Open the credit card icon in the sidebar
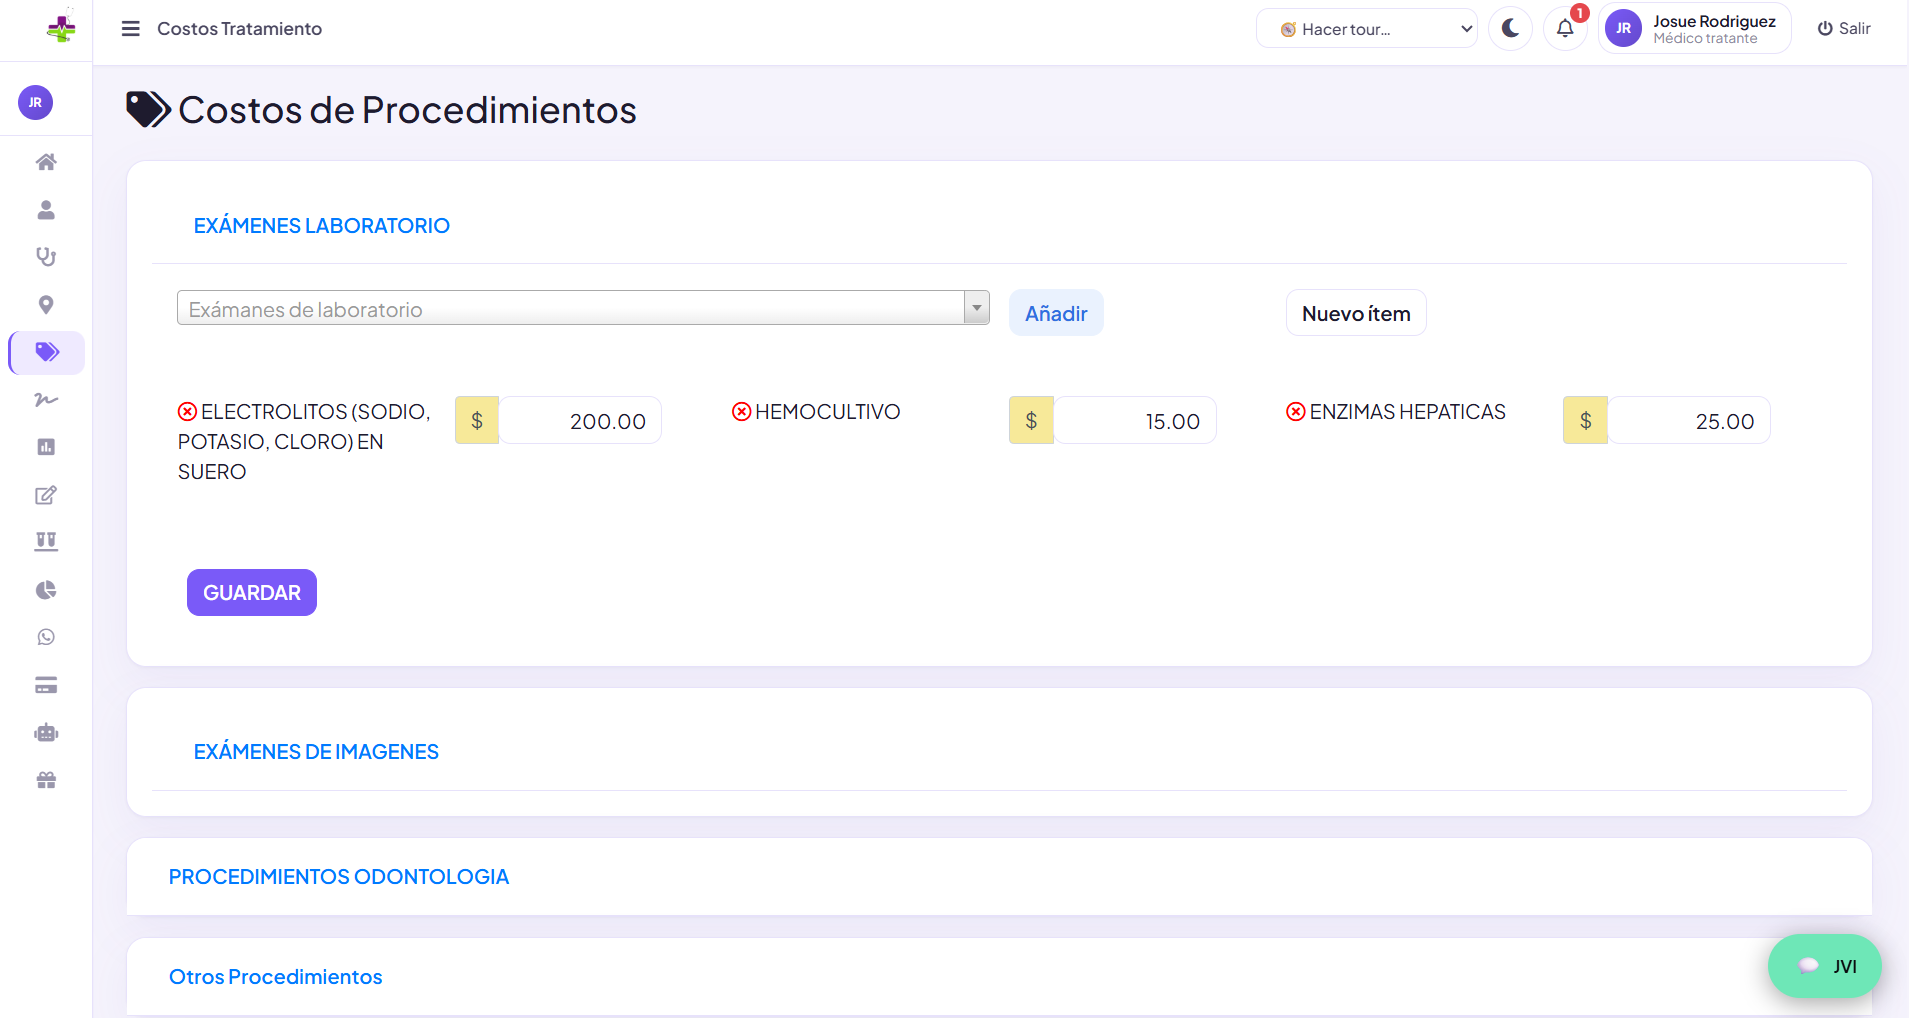The image size is (1909, 1018). [46, 685]
